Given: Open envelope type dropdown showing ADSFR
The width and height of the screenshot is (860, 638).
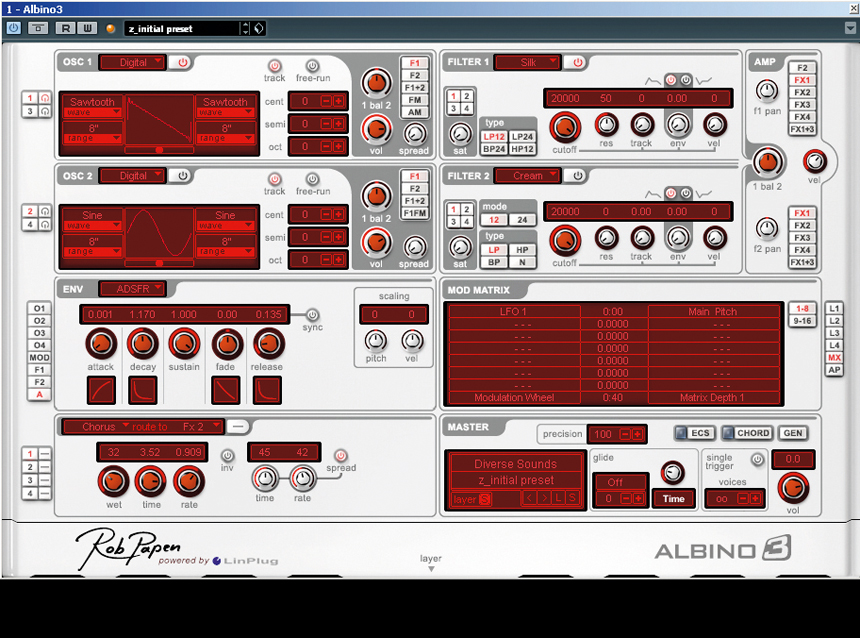Looking at the screenshot, I should (x=132, y=289).
